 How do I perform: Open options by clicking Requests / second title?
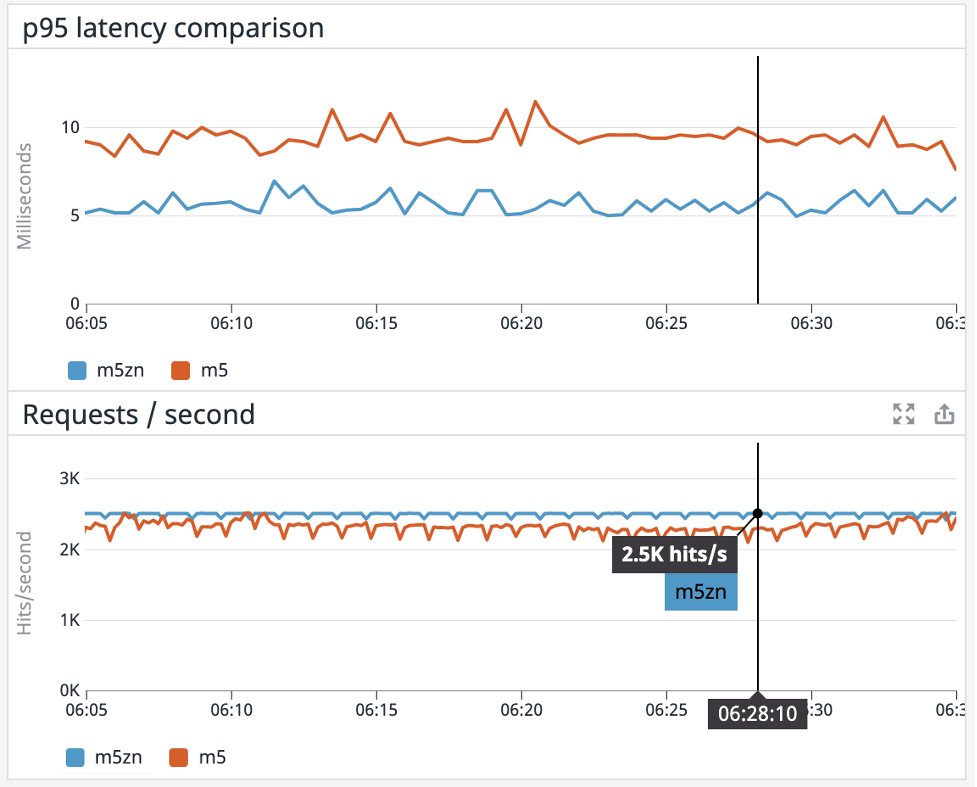click(140, 414)
